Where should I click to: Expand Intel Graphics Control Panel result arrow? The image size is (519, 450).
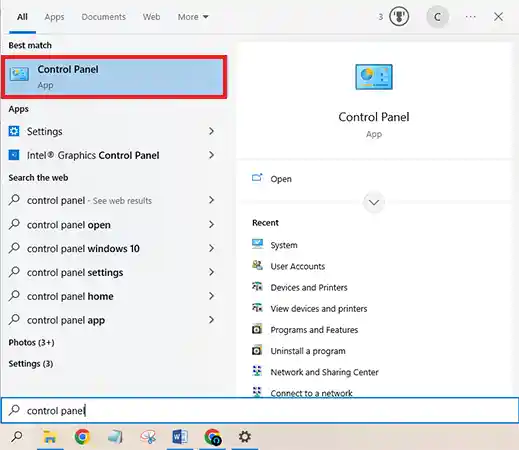click(x=211, y=155)
